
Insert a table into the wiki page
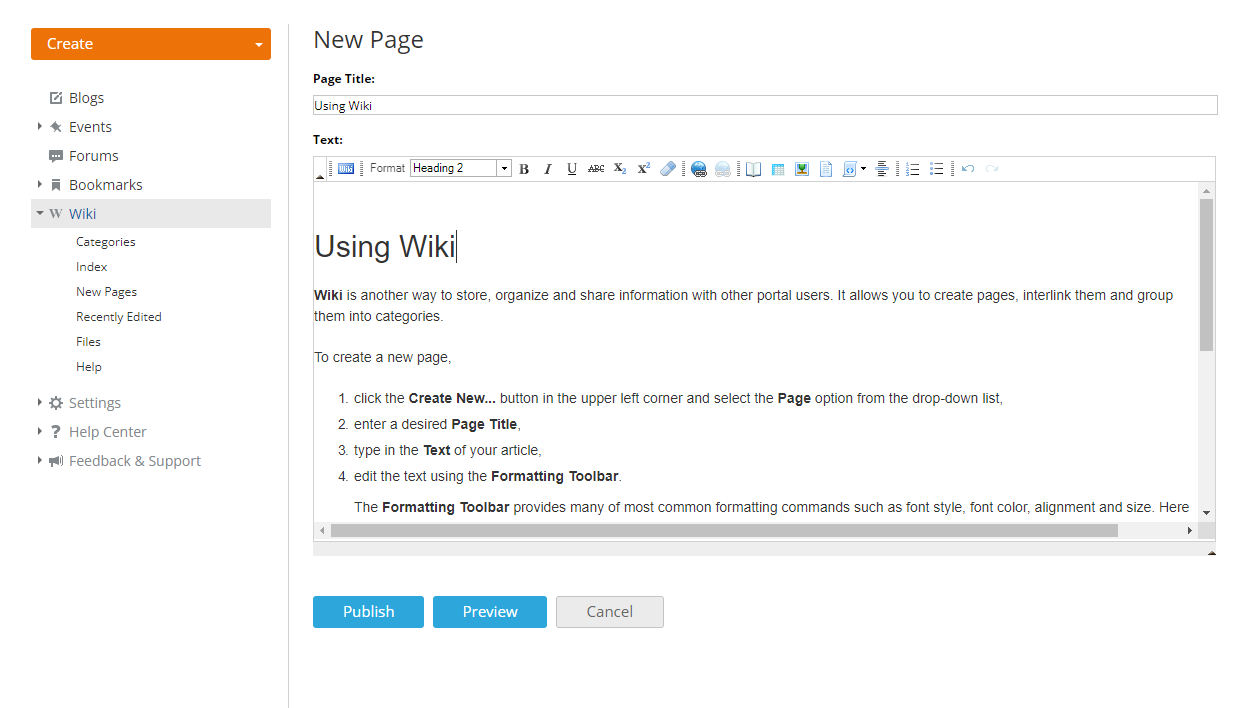click(x=777, y=168)
